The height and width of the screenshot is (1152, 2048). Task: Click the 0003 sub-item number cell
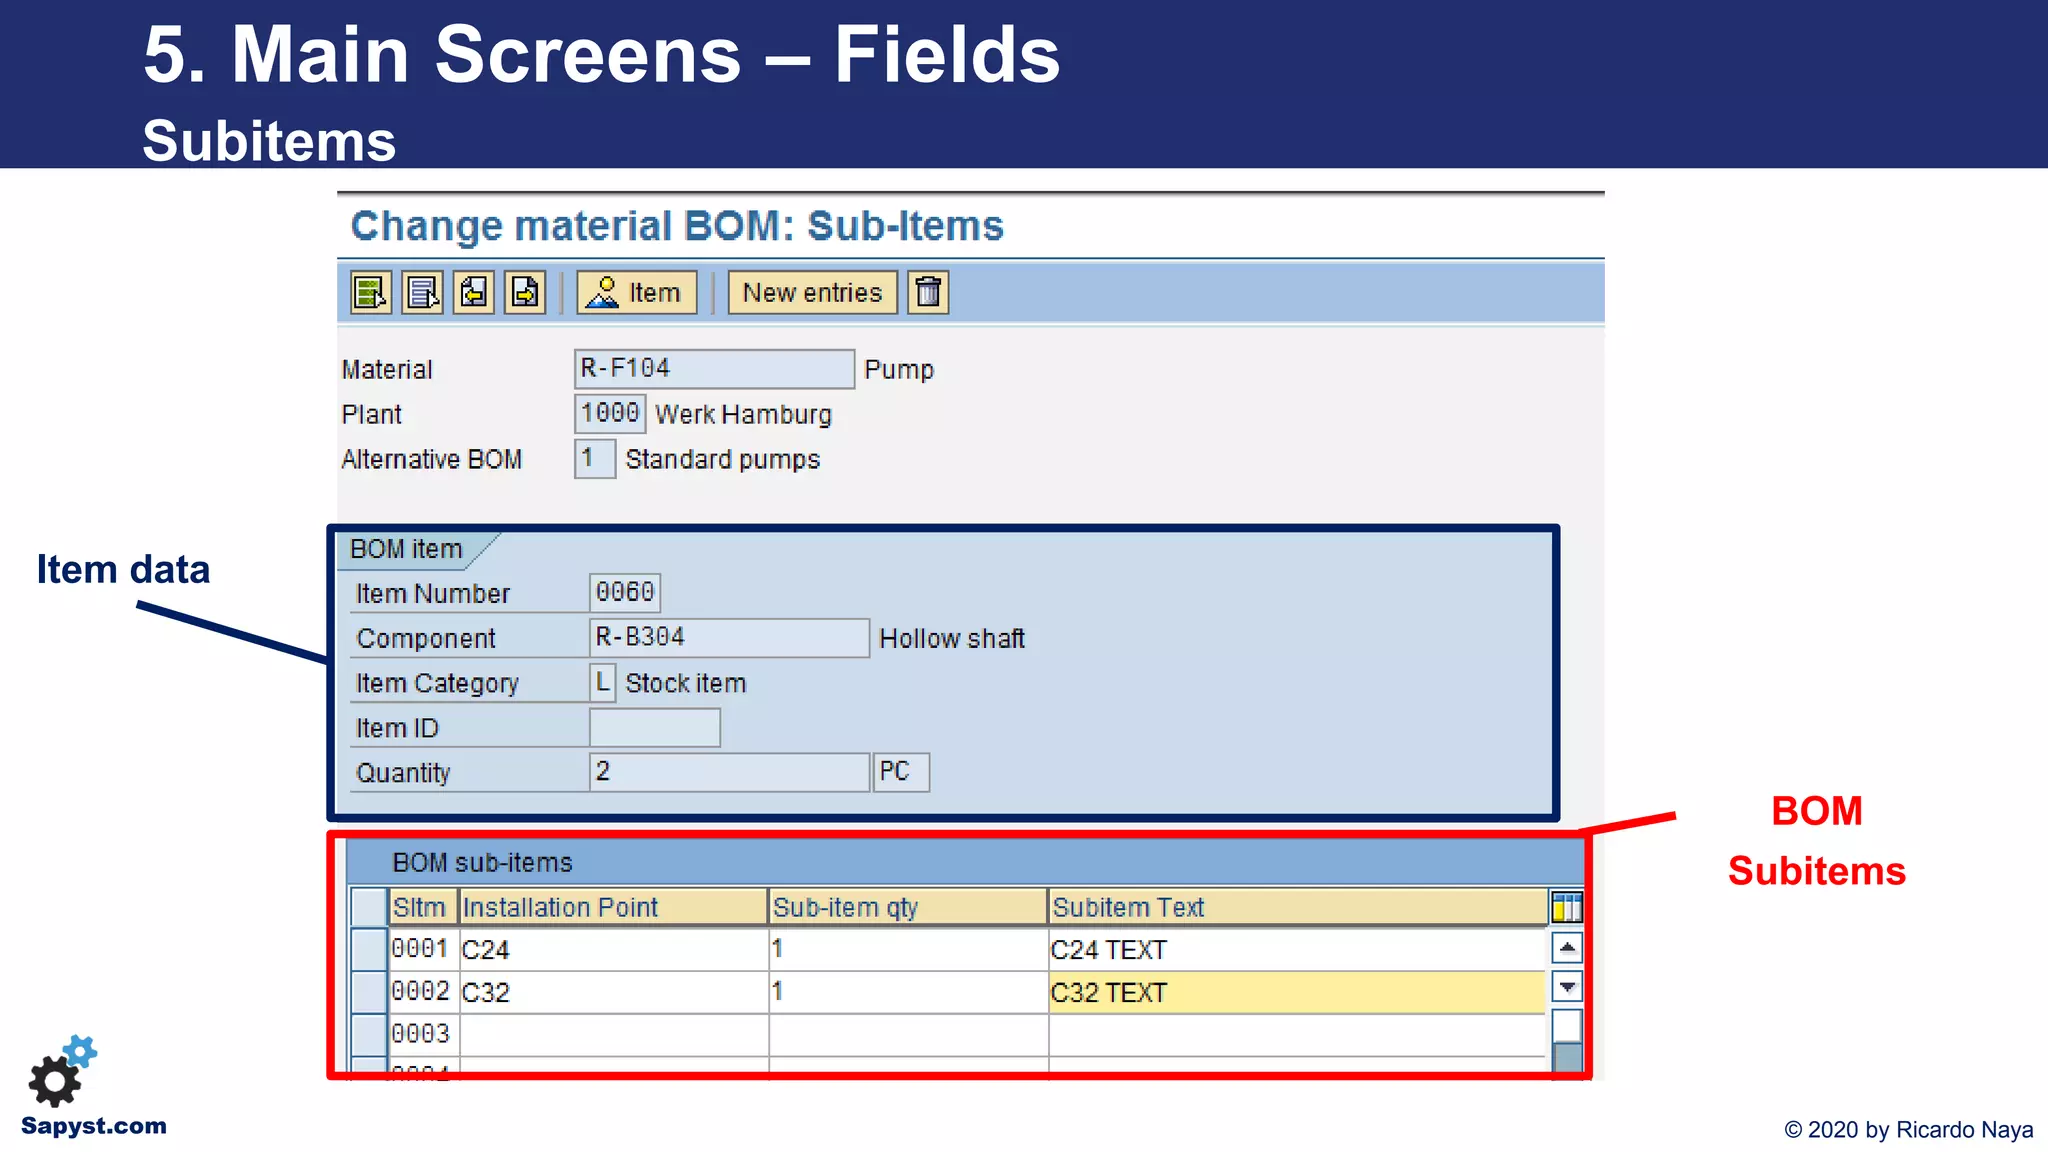(x=423, y=1034)
